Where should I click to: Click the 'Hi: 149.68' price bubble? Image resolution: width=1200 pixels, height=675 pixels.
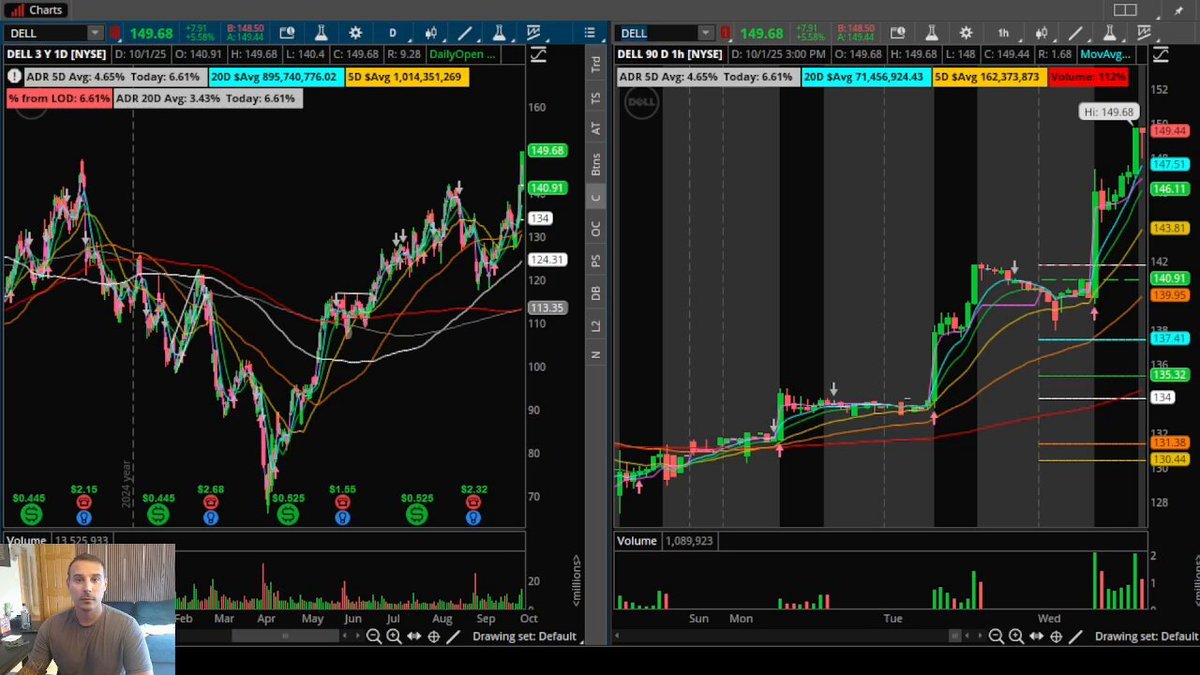tap(1109, 113)
